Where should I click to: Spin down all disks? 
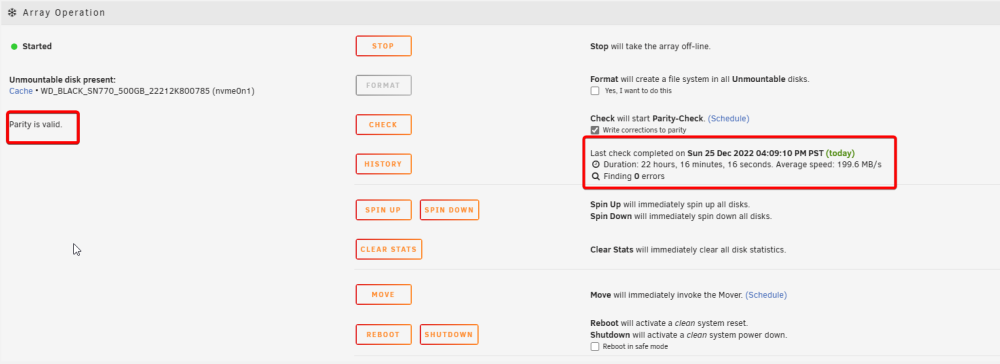[x=449, y=210]
